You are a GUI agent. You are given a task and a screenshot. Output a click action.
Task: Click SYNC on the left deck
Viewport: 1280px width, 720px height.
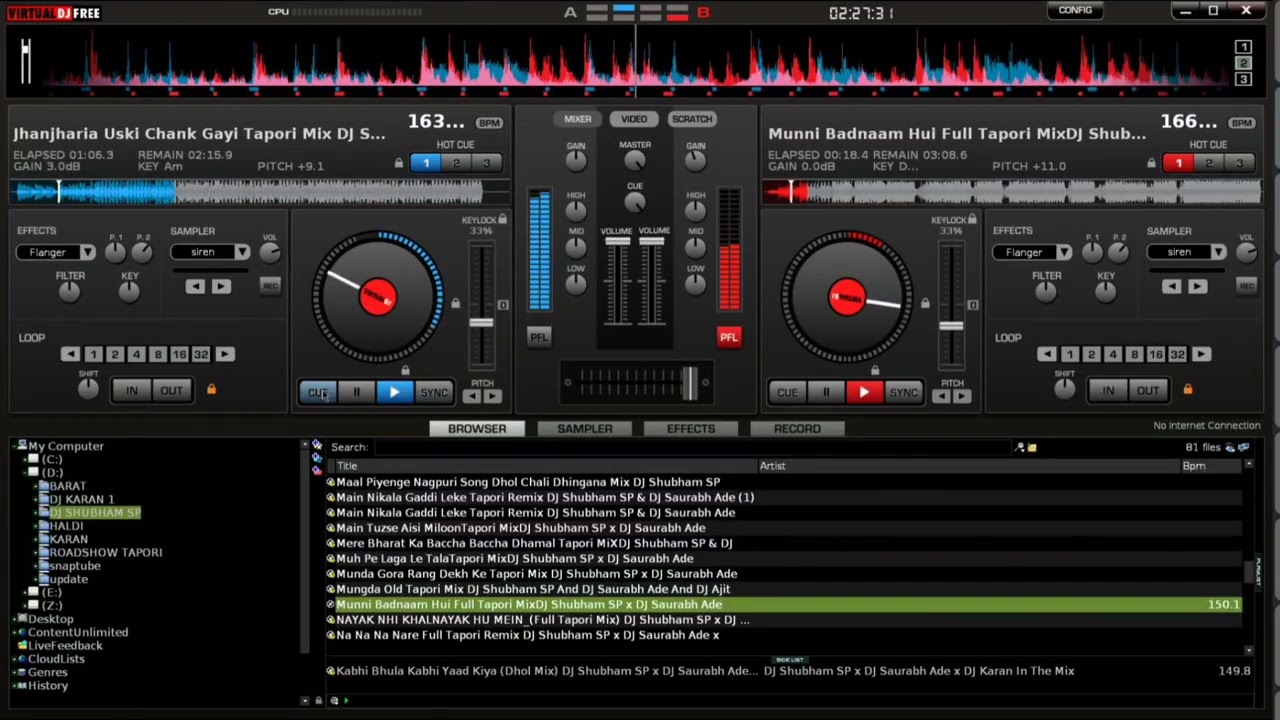(x=434, y=393)
